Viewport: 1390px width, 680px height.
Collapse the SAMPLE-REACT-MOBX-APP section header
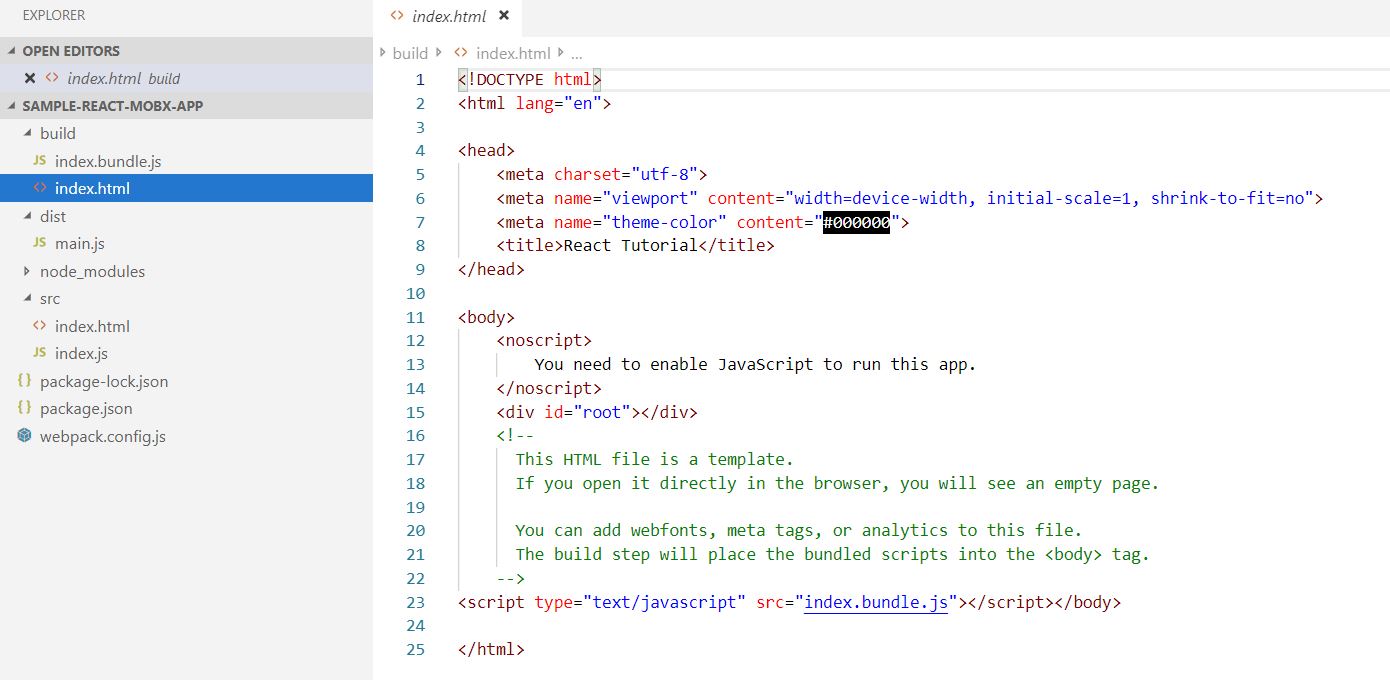[x=11, y=106]
